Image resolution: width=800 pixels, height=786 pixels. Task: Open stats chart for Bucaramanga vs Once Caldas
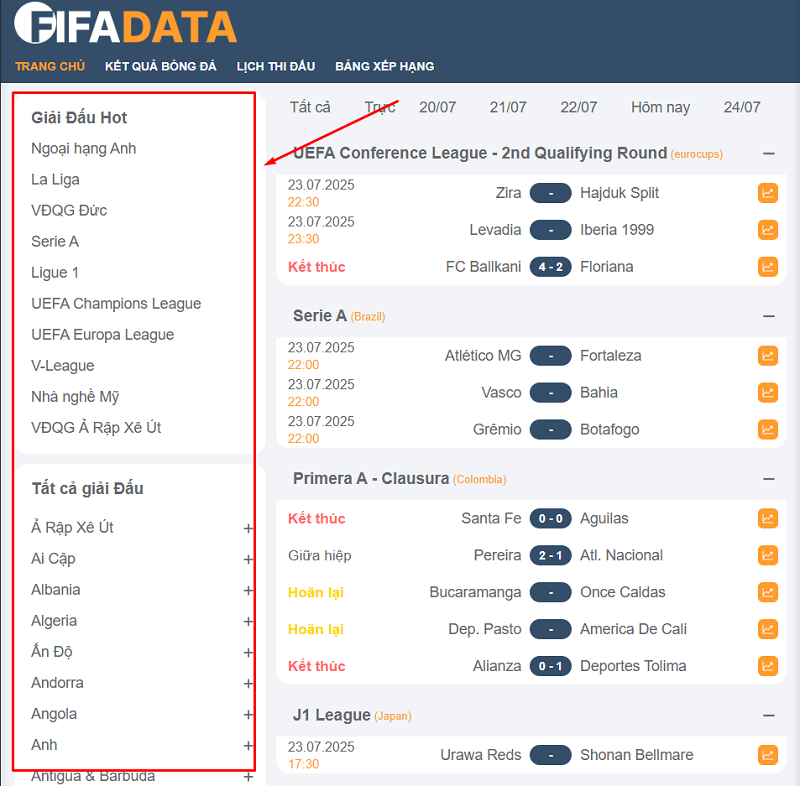pyautogui.click(x=767, y=592)
